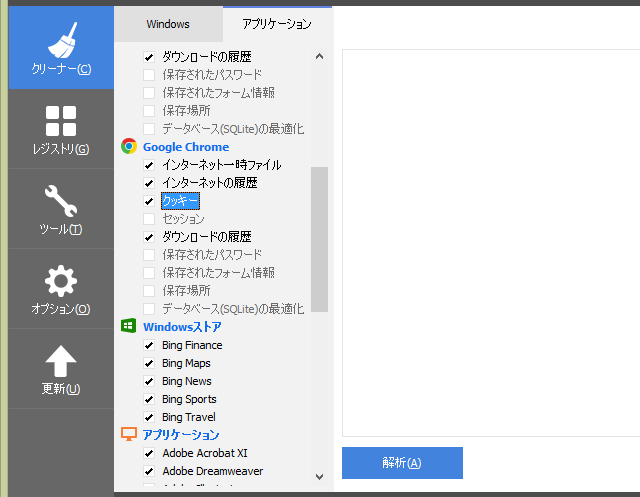Click the green Windowsストア icon
The image size is (640, 497).
point(129,326)
